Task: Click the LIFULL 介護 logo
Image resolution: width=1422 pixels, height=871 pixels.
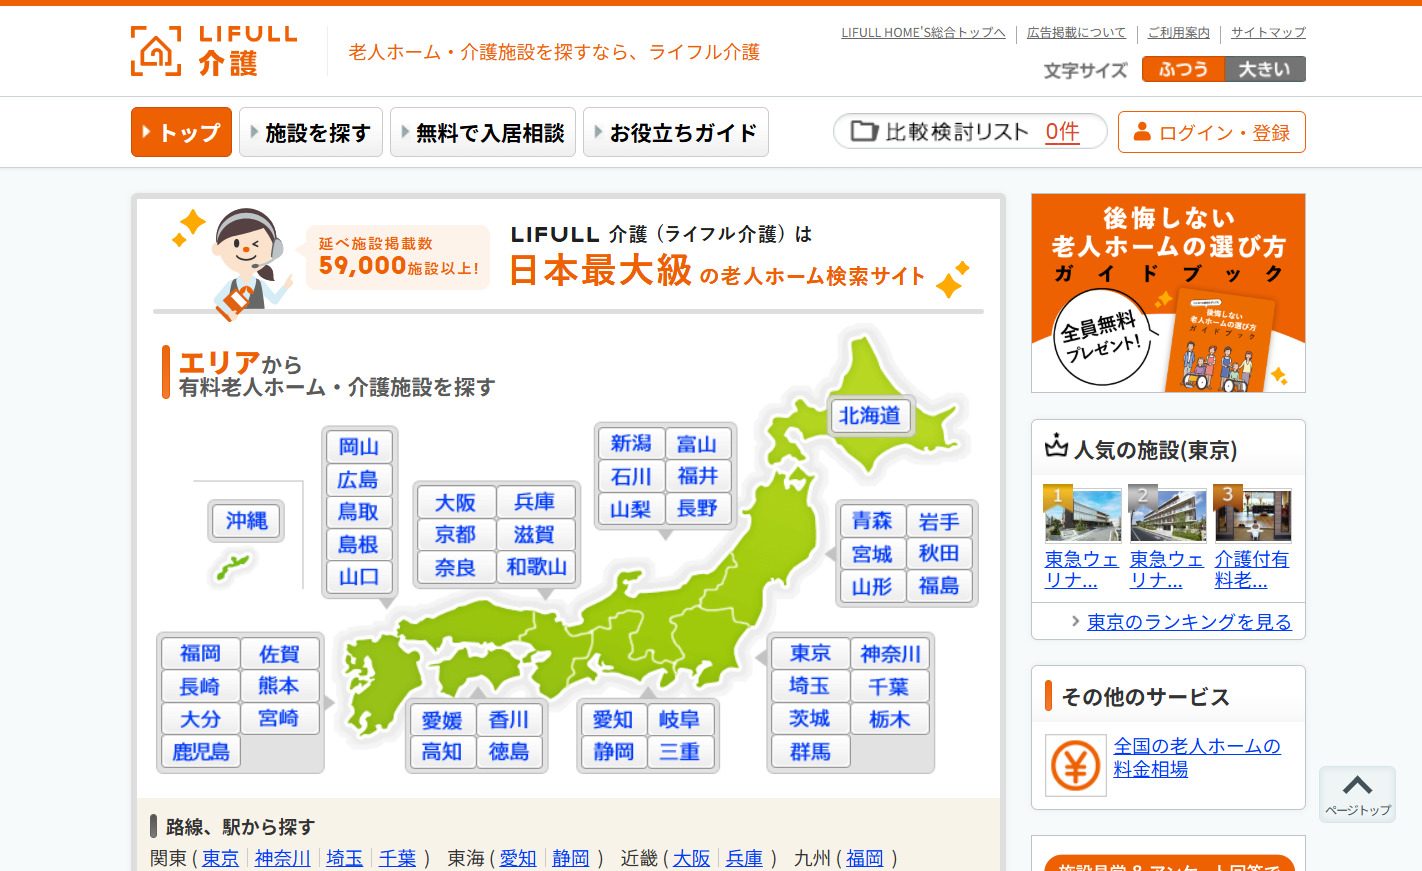Action: [x=214, y=51]
